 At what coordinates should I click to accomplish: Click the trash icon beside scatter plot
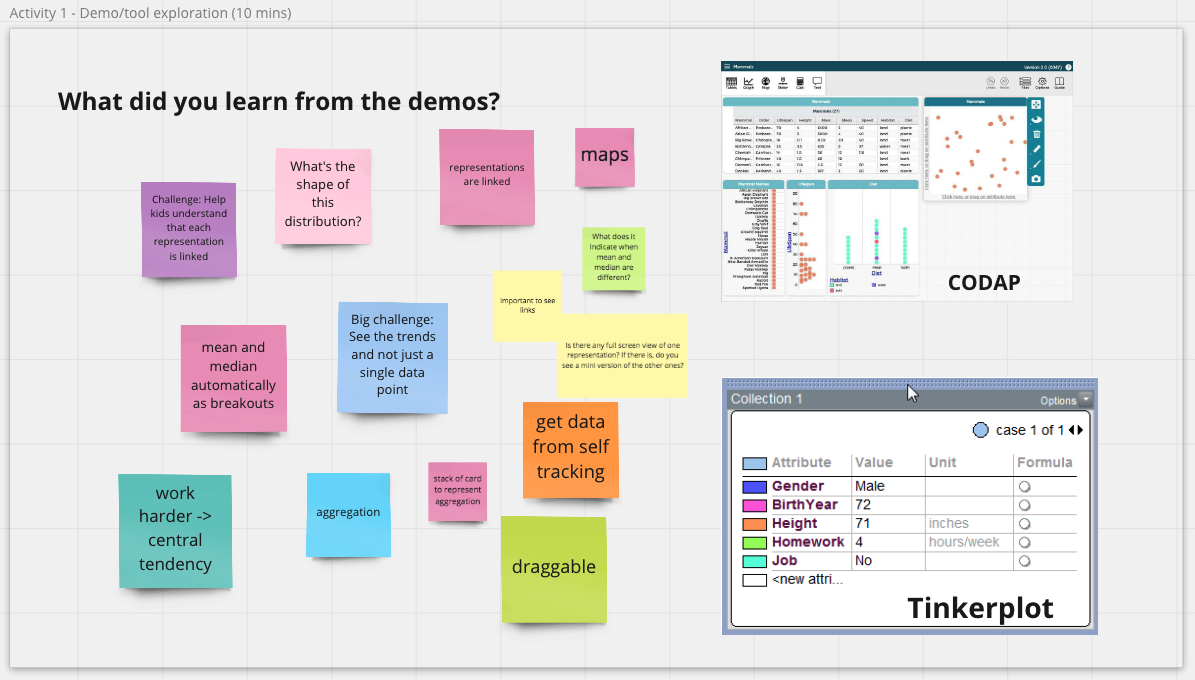click(1037, 134)
